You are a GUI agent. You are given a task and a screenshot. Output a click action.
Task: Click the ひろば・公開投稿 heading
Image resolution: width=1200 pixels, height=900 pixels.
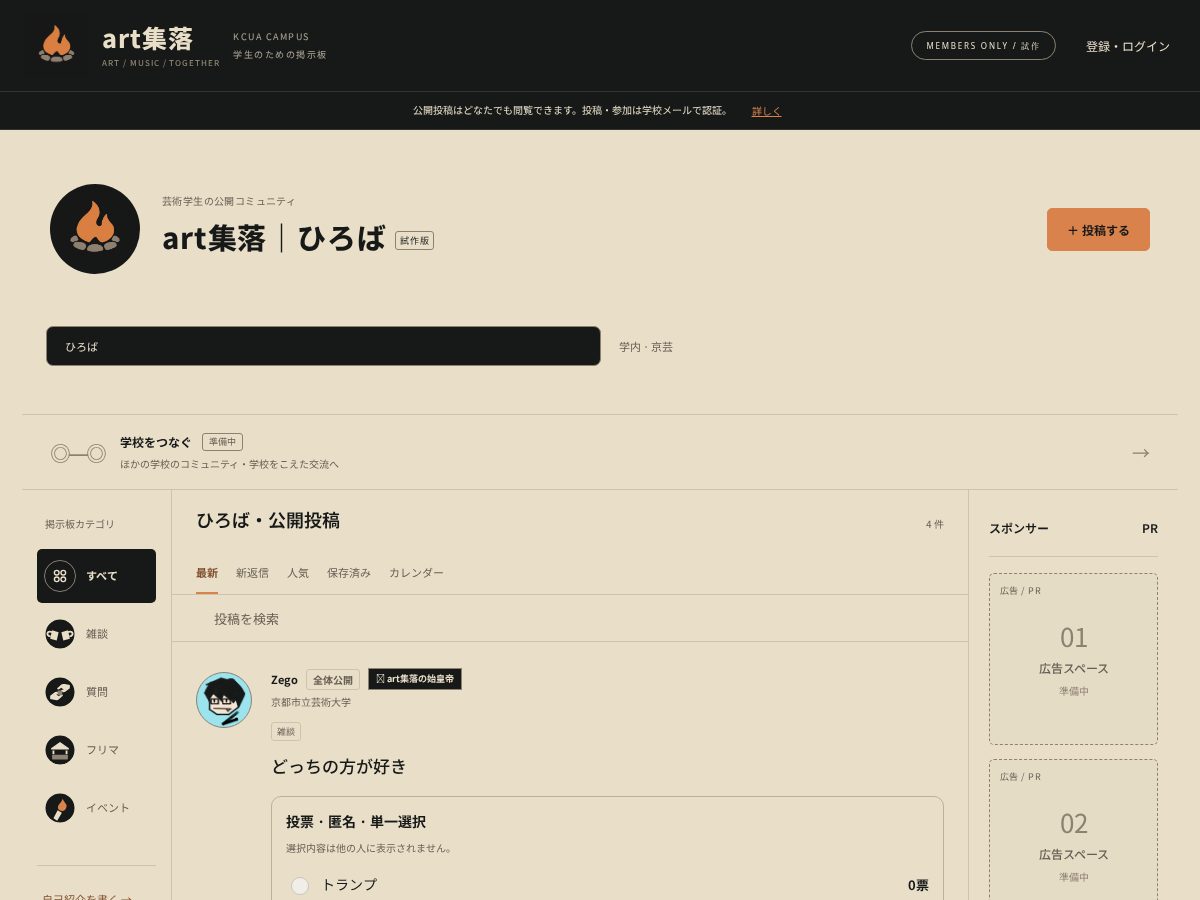point(268,521)
